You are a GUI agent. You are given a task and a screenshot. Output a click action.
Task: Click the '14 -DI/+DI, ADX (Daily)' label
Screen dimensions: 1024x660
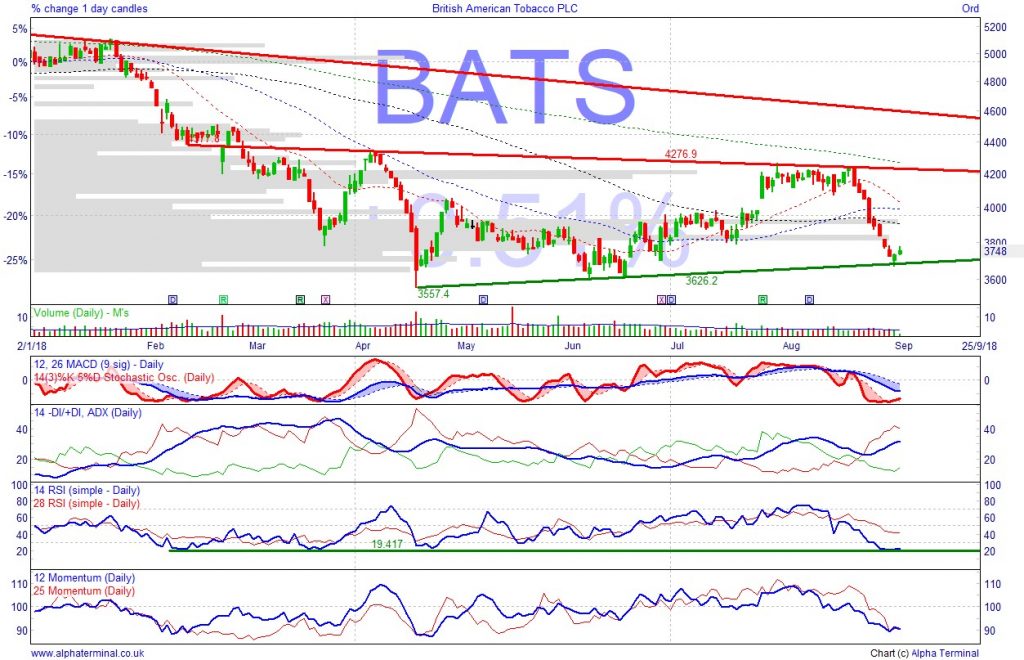point(88,413)
